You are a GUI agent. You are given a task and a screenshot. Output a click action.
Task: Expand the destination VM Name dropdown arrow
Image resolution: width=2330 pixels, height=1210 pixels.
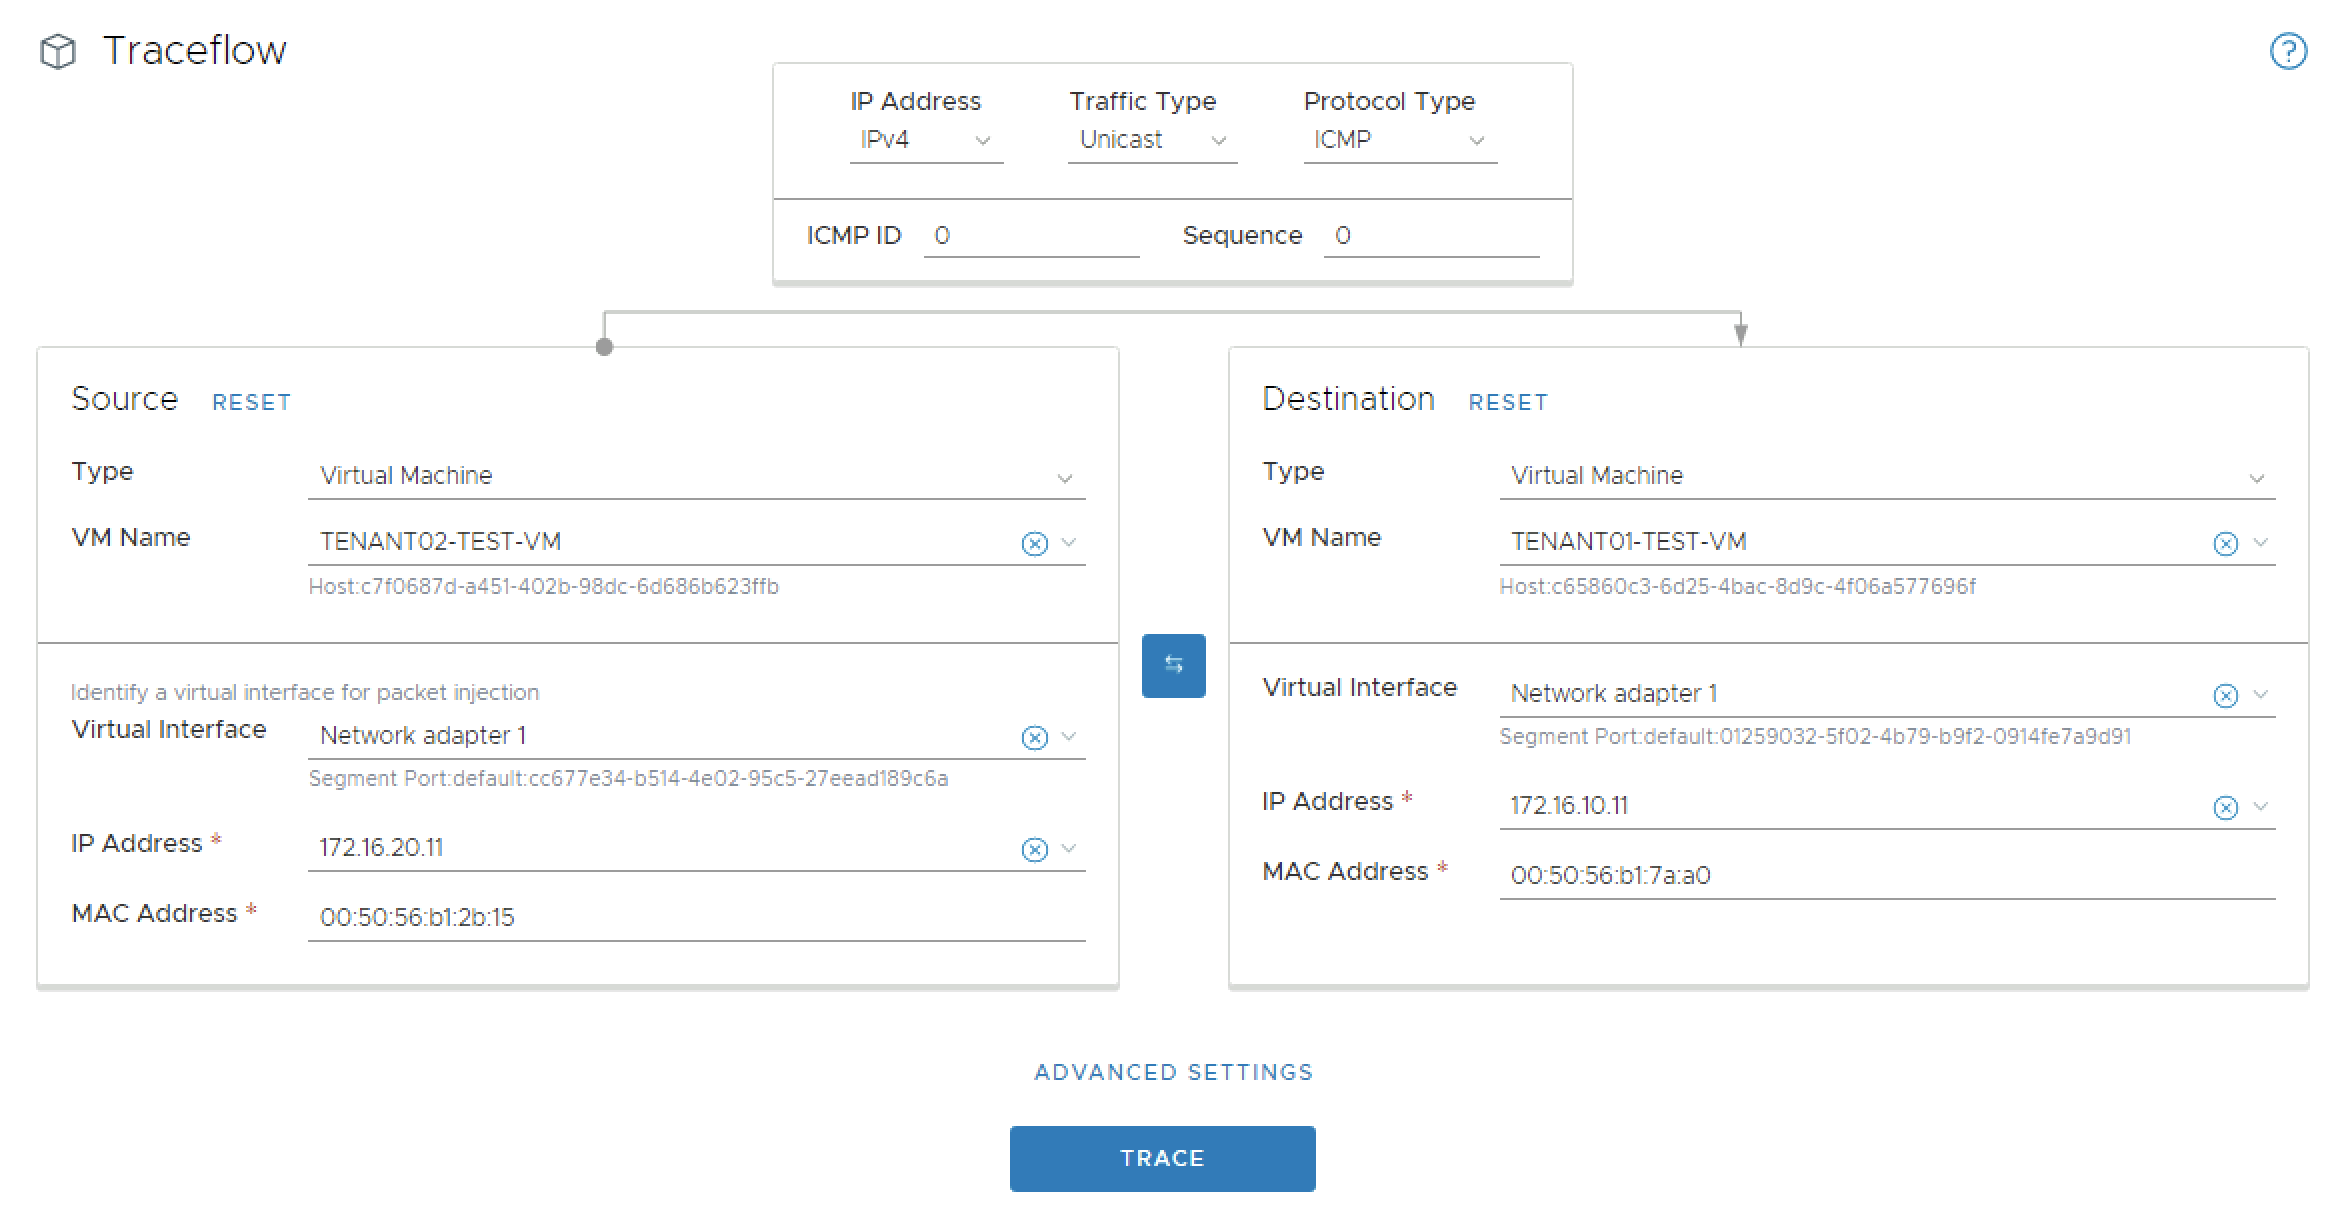2260,543
